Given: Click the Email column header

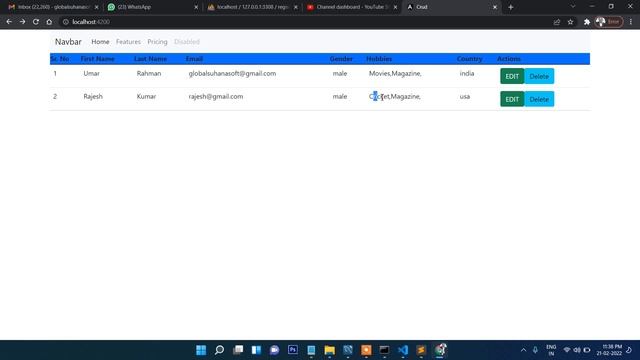Looking at the screenshot, I should pos(194,59).
